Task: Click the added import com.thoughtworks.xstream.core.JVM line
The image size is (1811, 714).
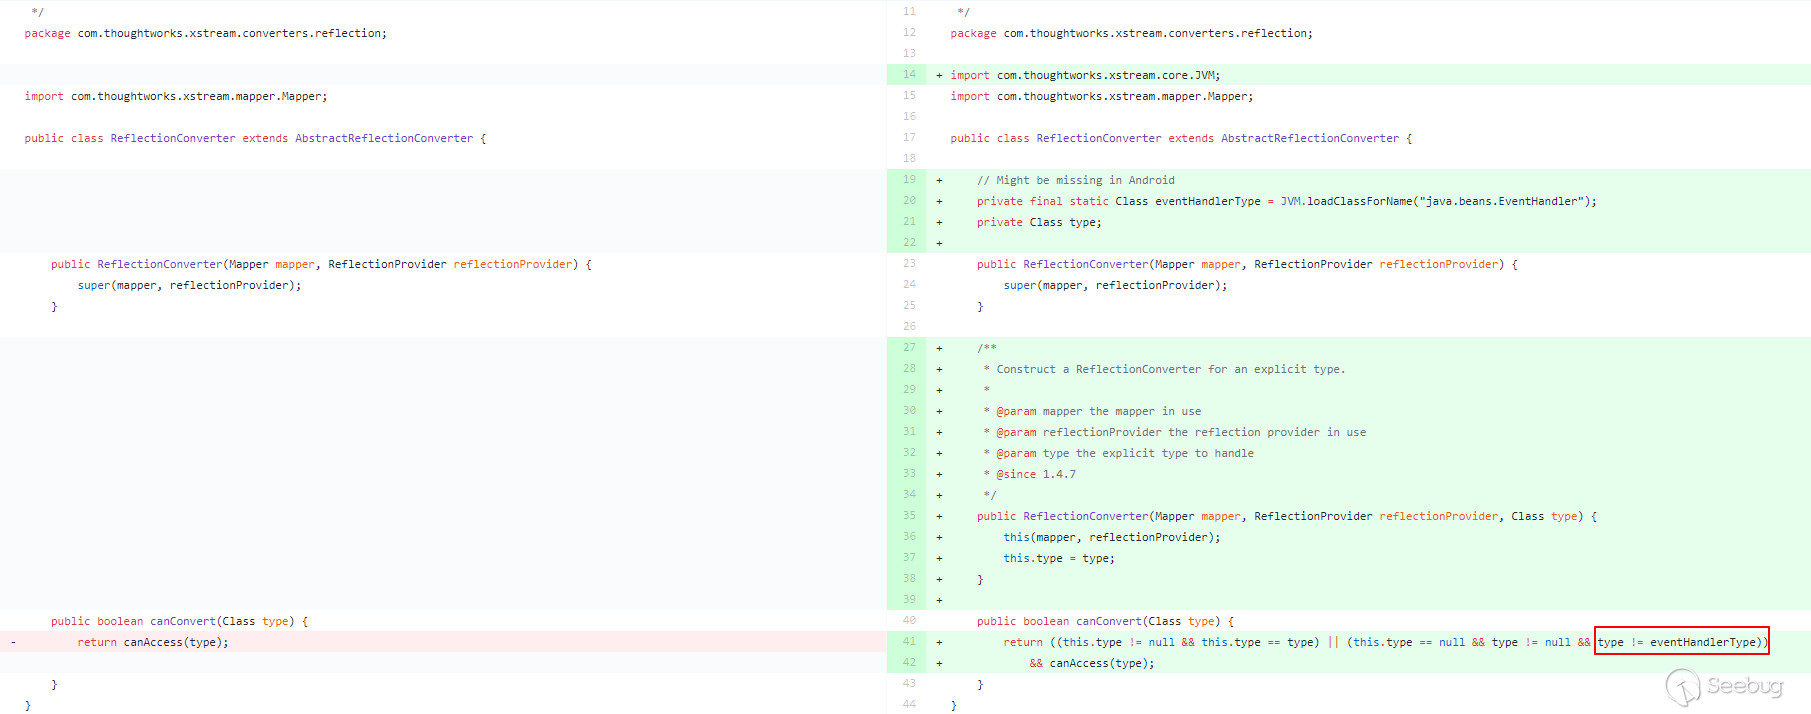Action: [1084, 75]
